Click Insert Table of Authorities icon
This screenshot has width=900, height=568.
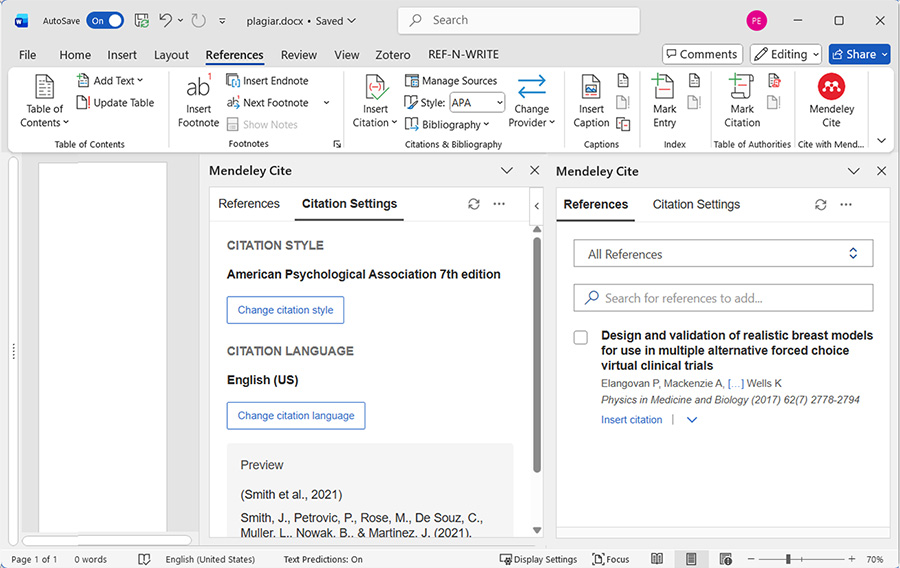(x=774, y=80)
